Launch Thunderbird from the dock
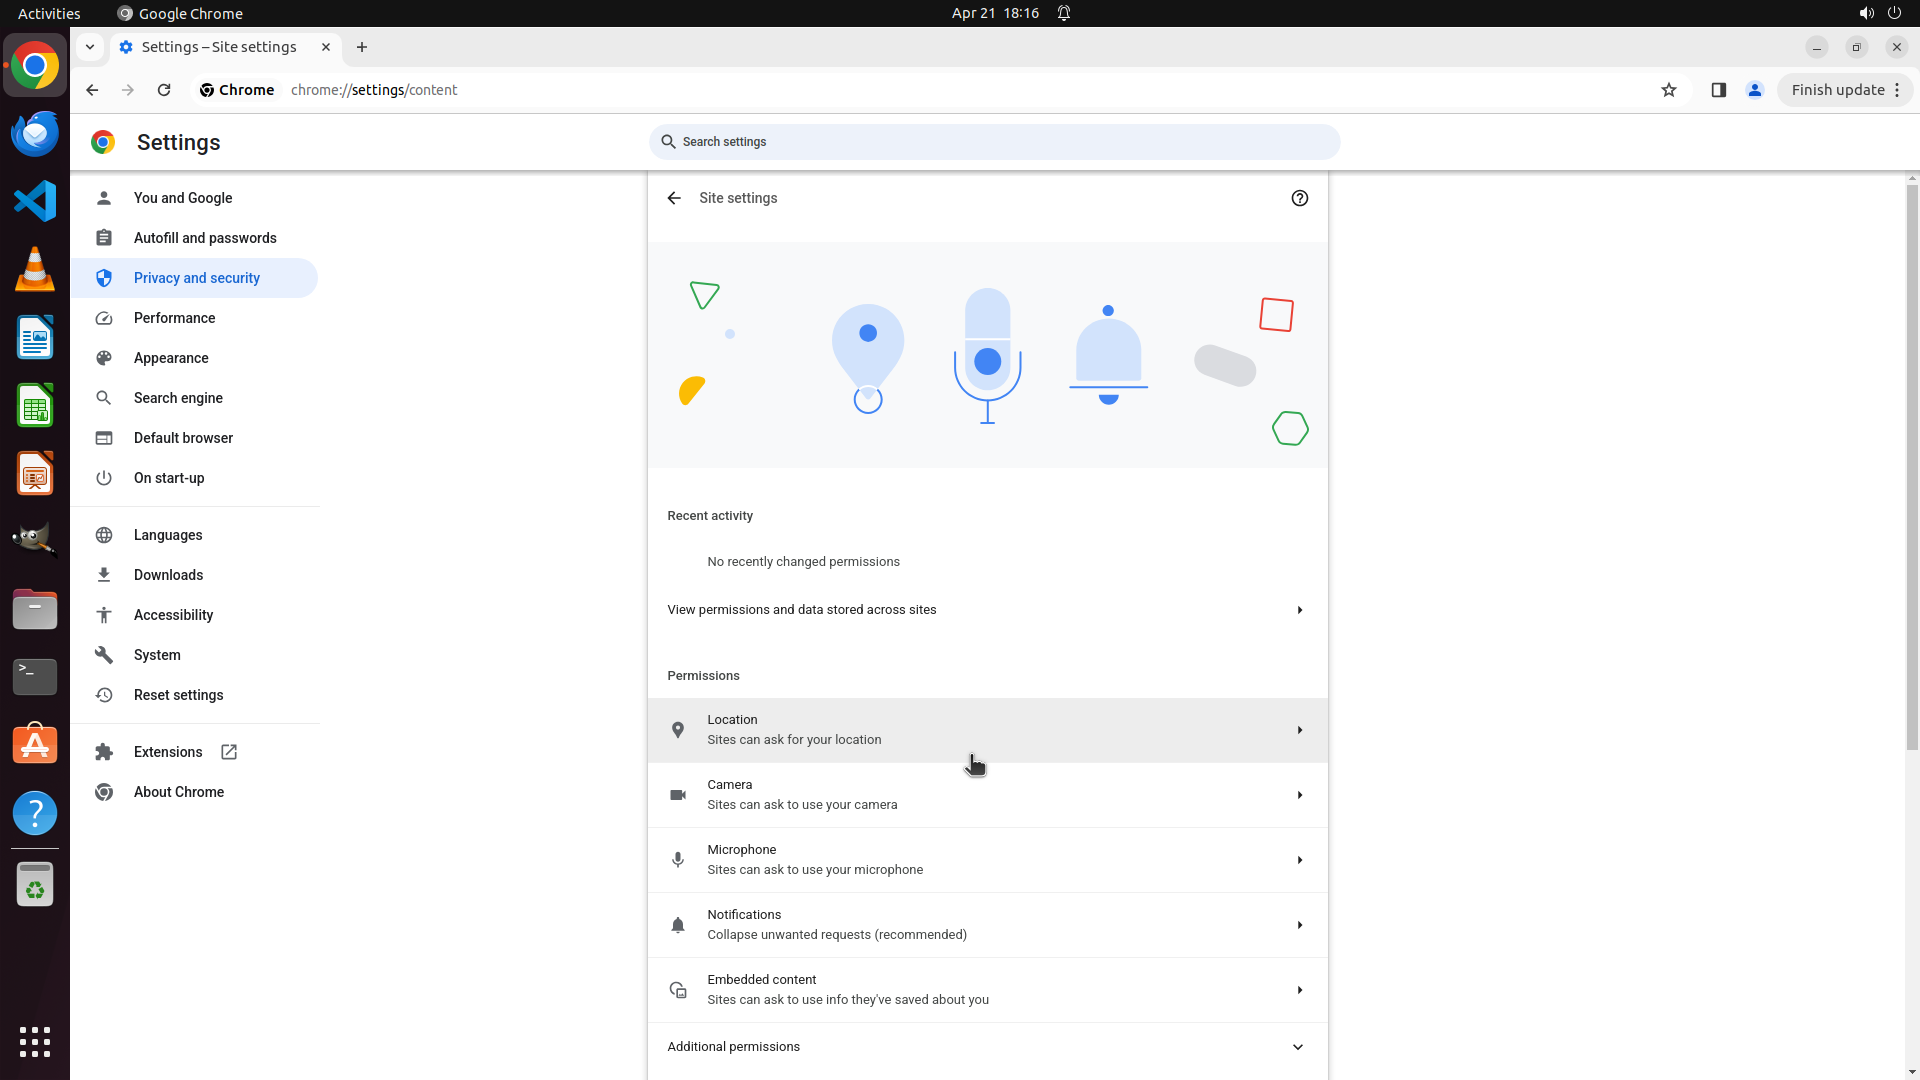 pyautogui.click(x=35, y=134)
